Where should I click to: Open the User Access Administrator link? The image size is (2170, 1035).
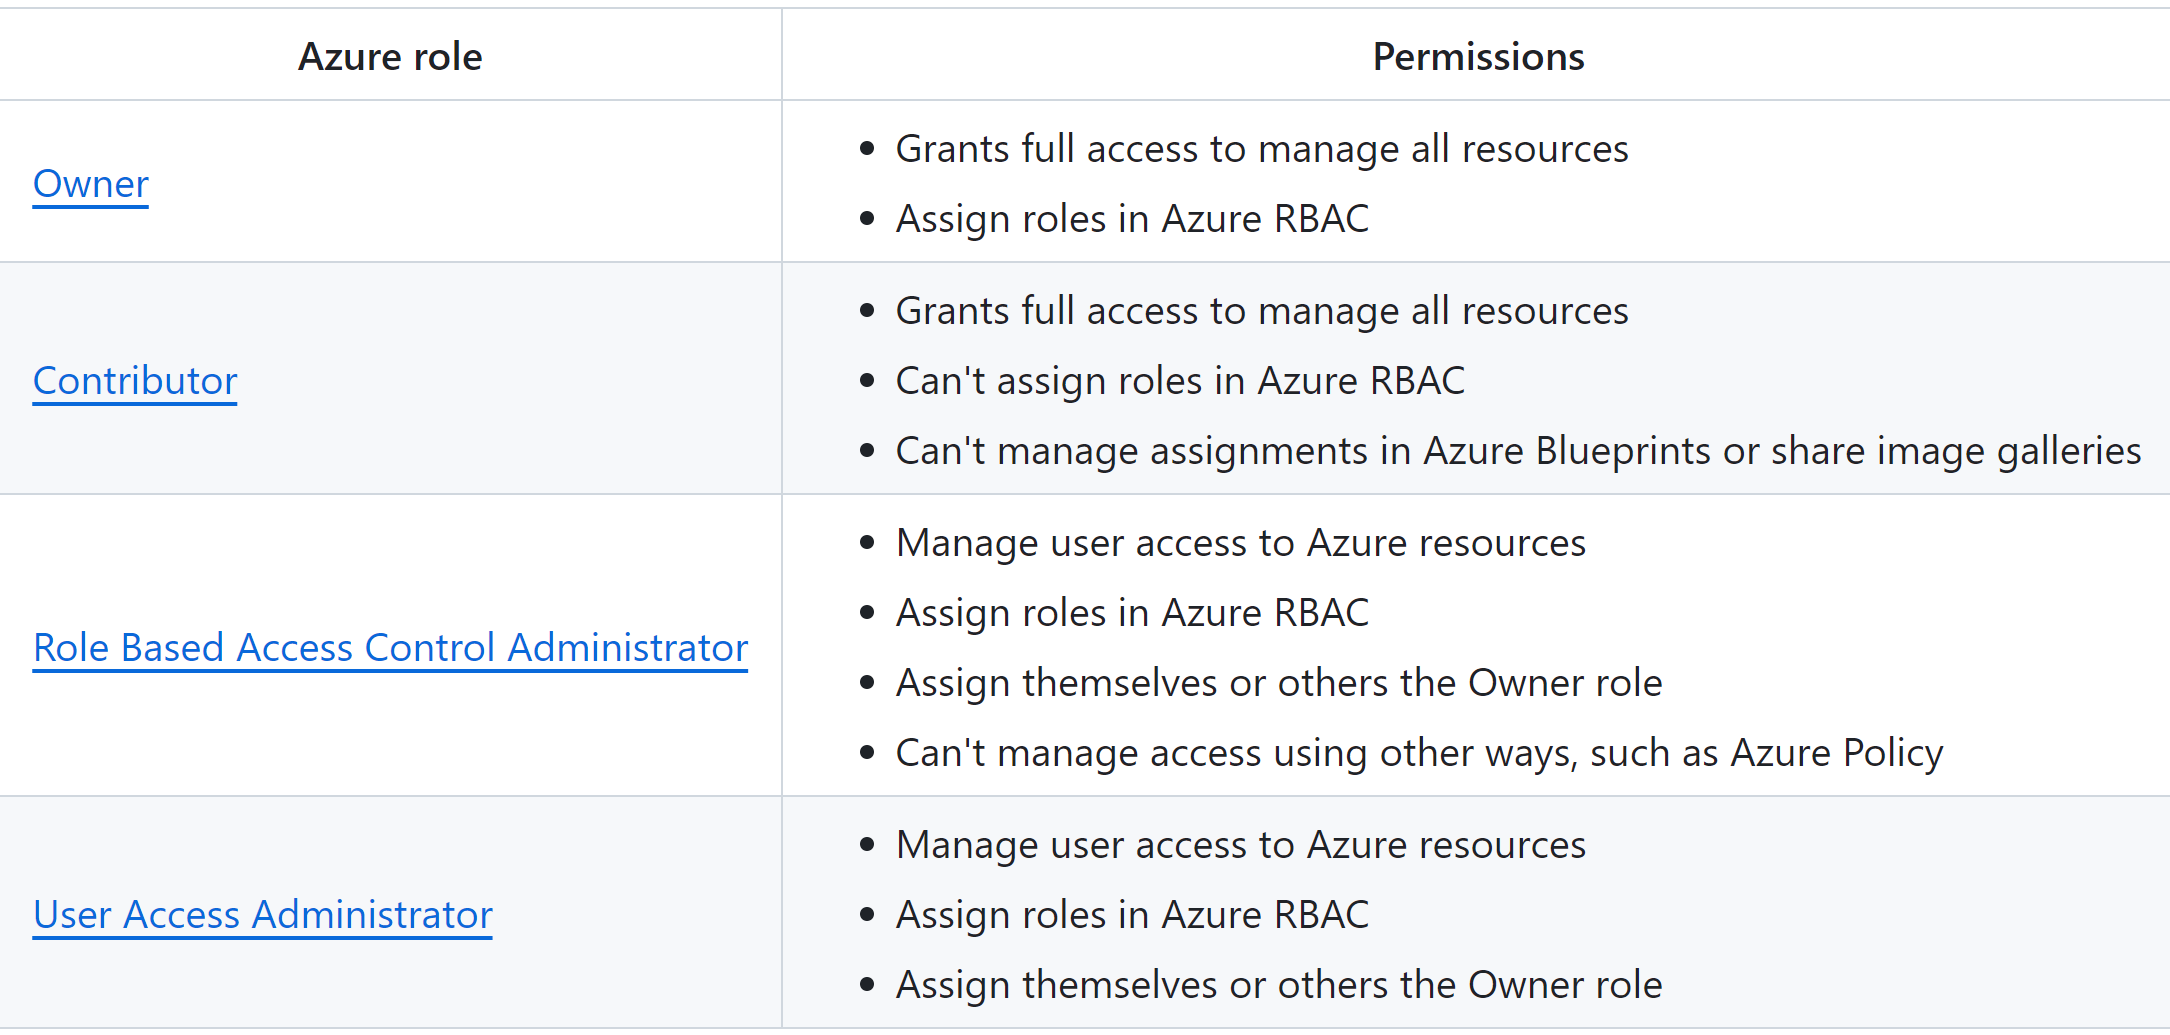click(x=263, y=915)
